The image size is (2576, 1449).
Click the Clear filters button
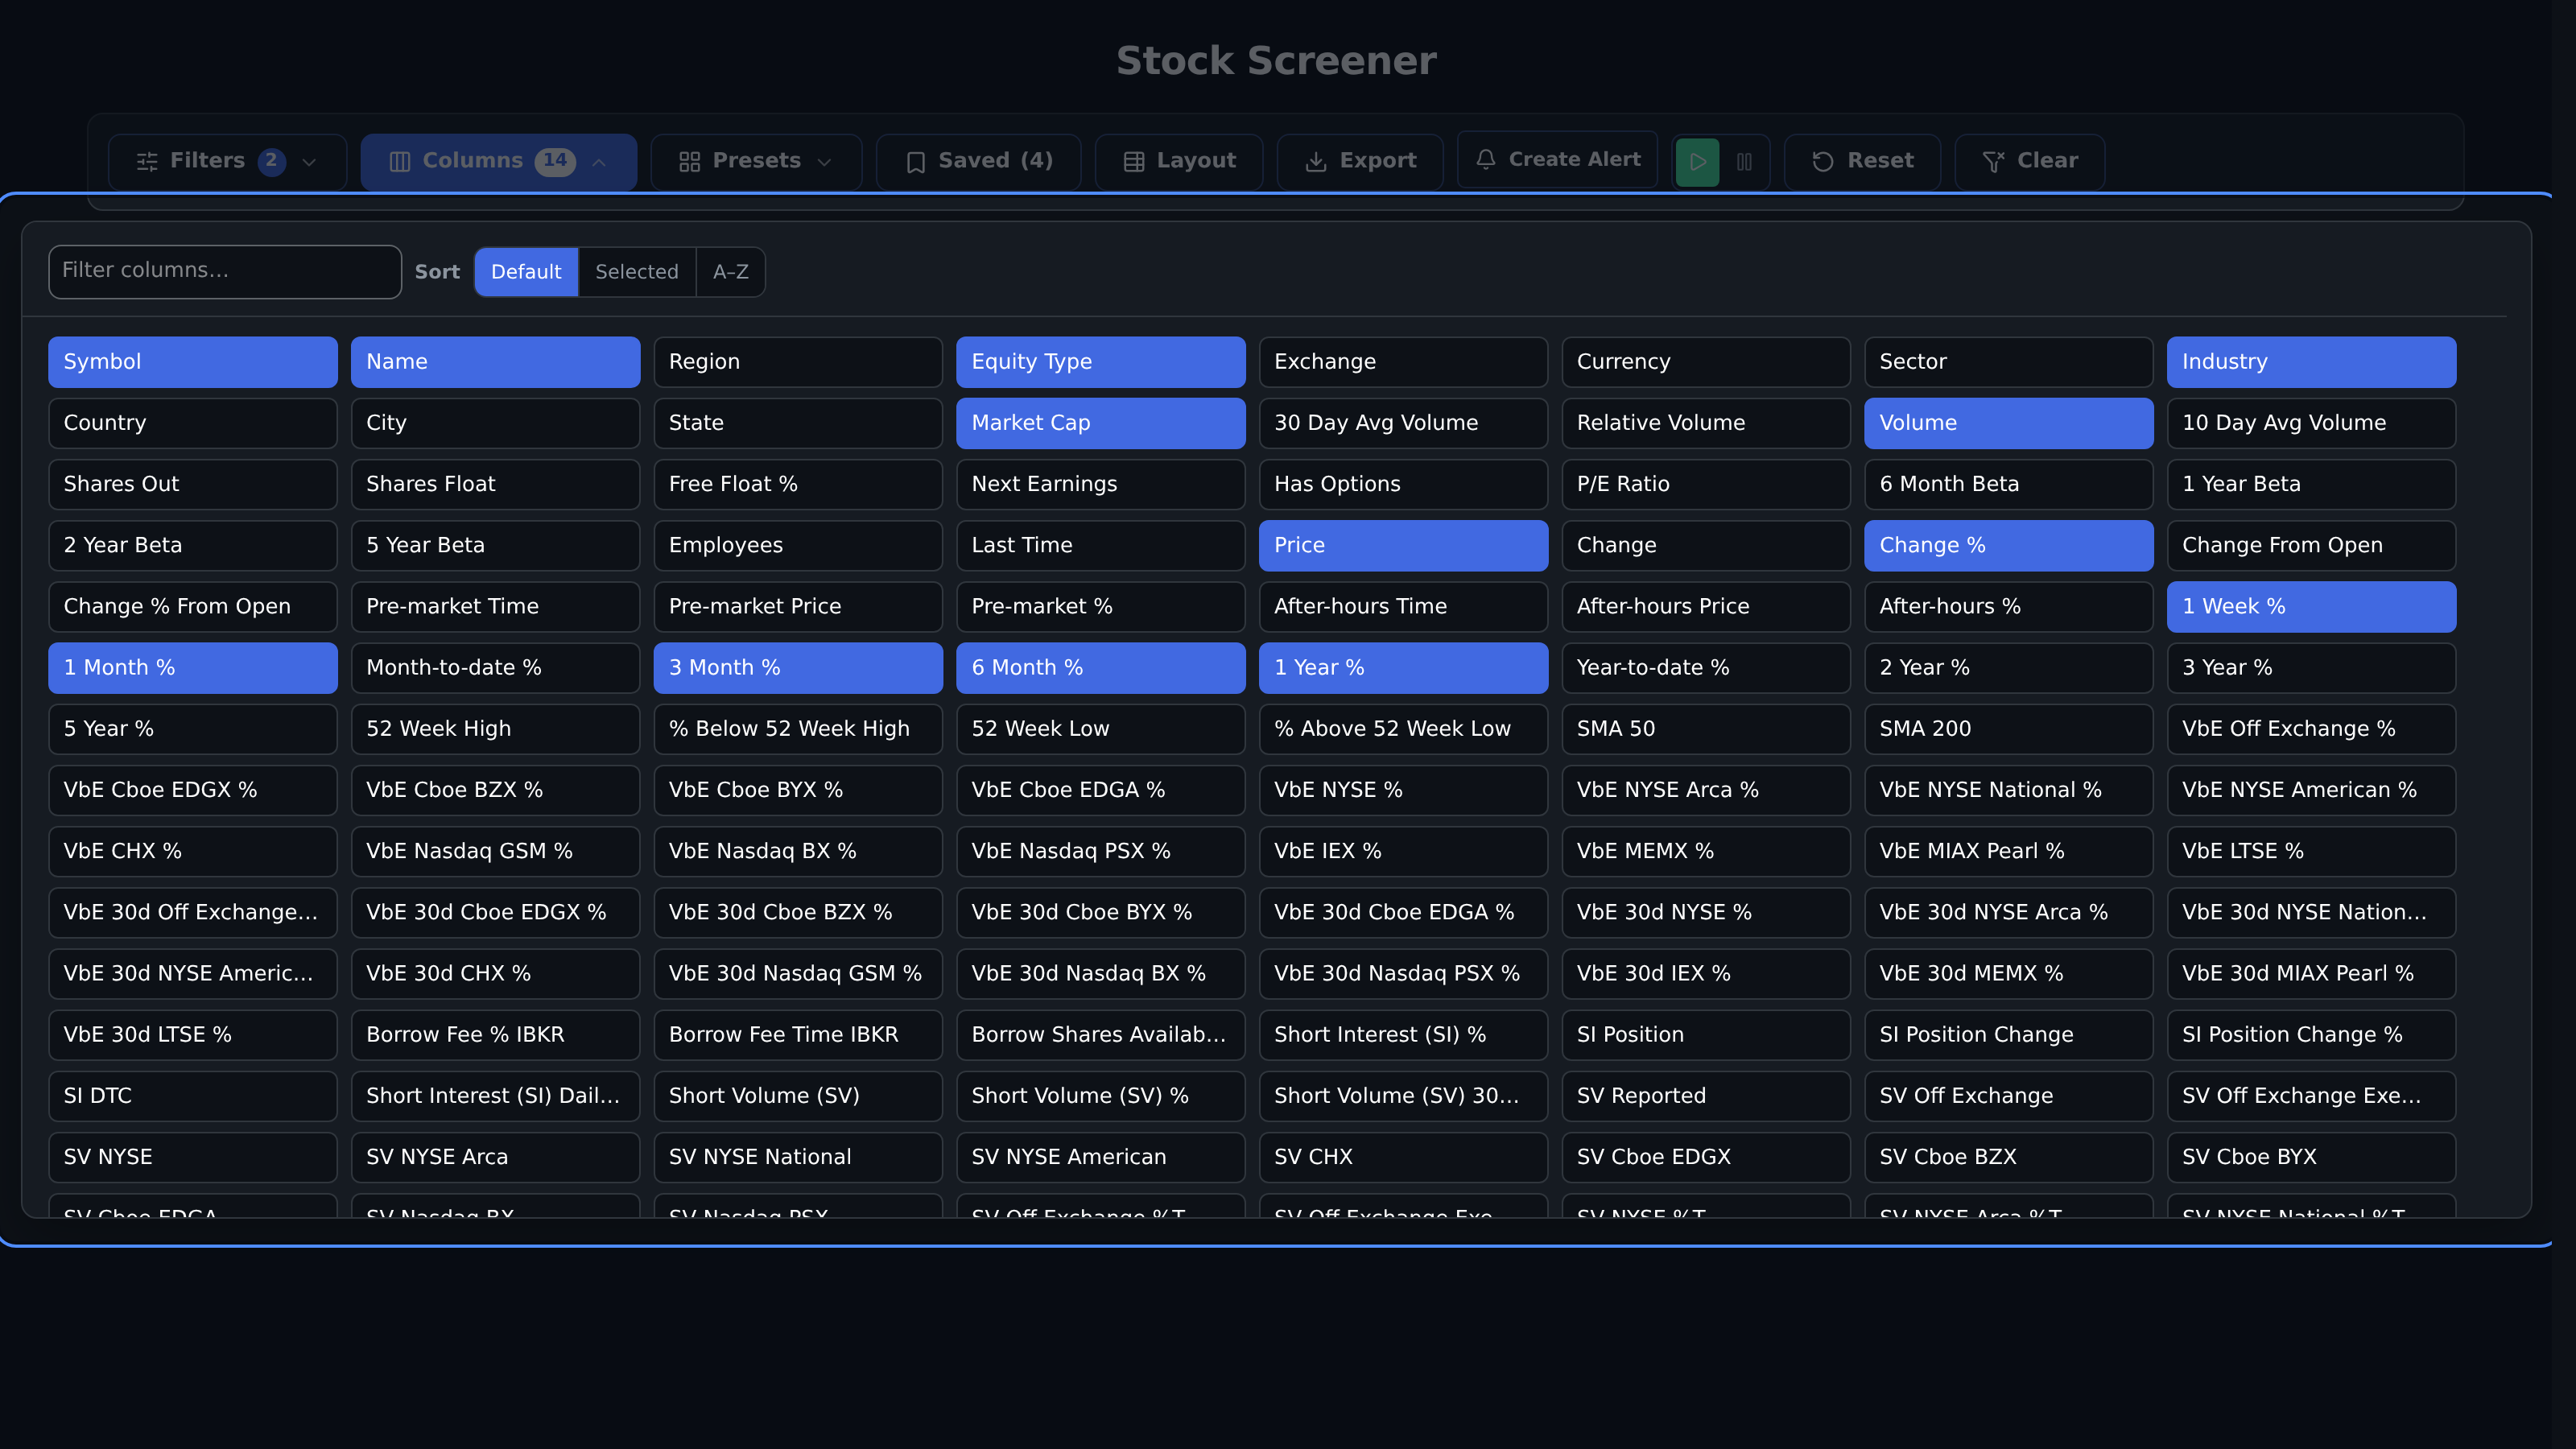(x=2029, y=161)
